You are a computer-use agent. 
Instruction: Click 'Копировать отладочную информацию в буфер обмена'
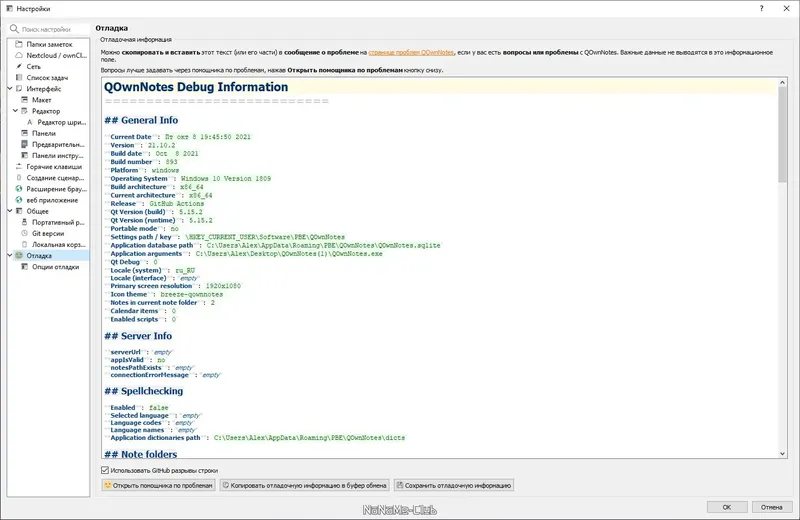[305, 485]
